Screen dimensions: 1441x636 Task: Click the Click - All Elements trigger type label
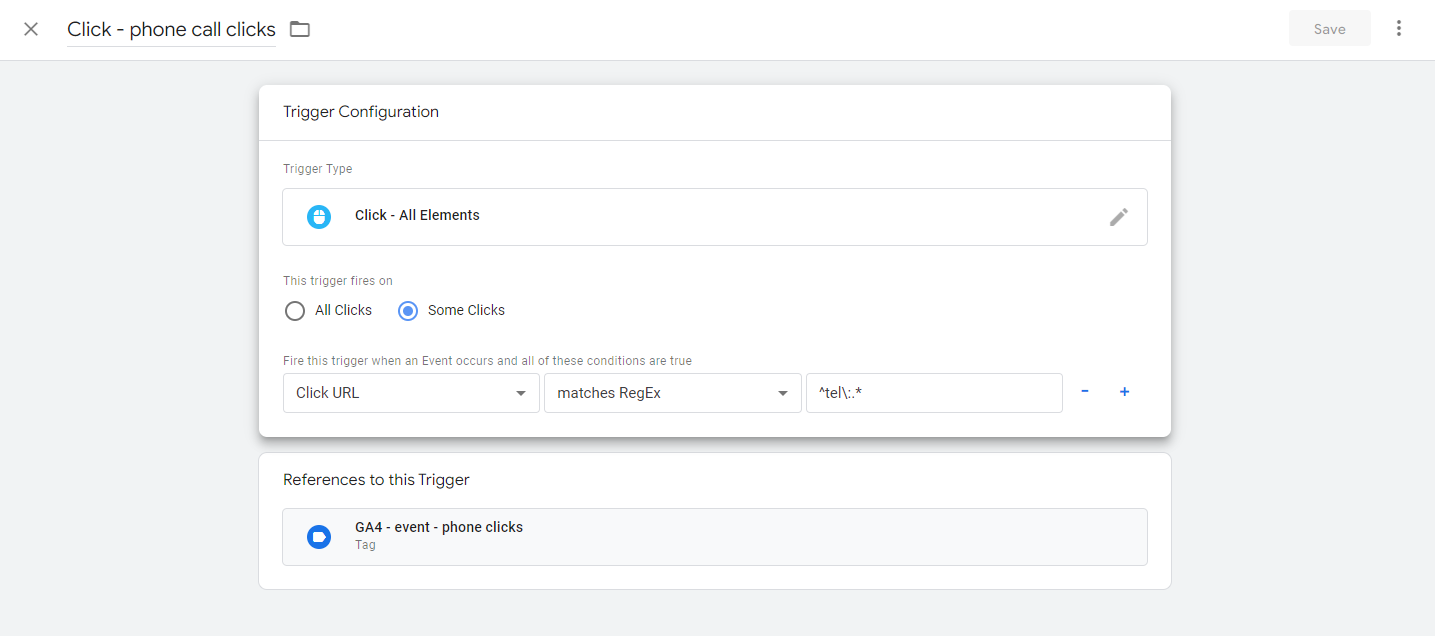[417, 215]
